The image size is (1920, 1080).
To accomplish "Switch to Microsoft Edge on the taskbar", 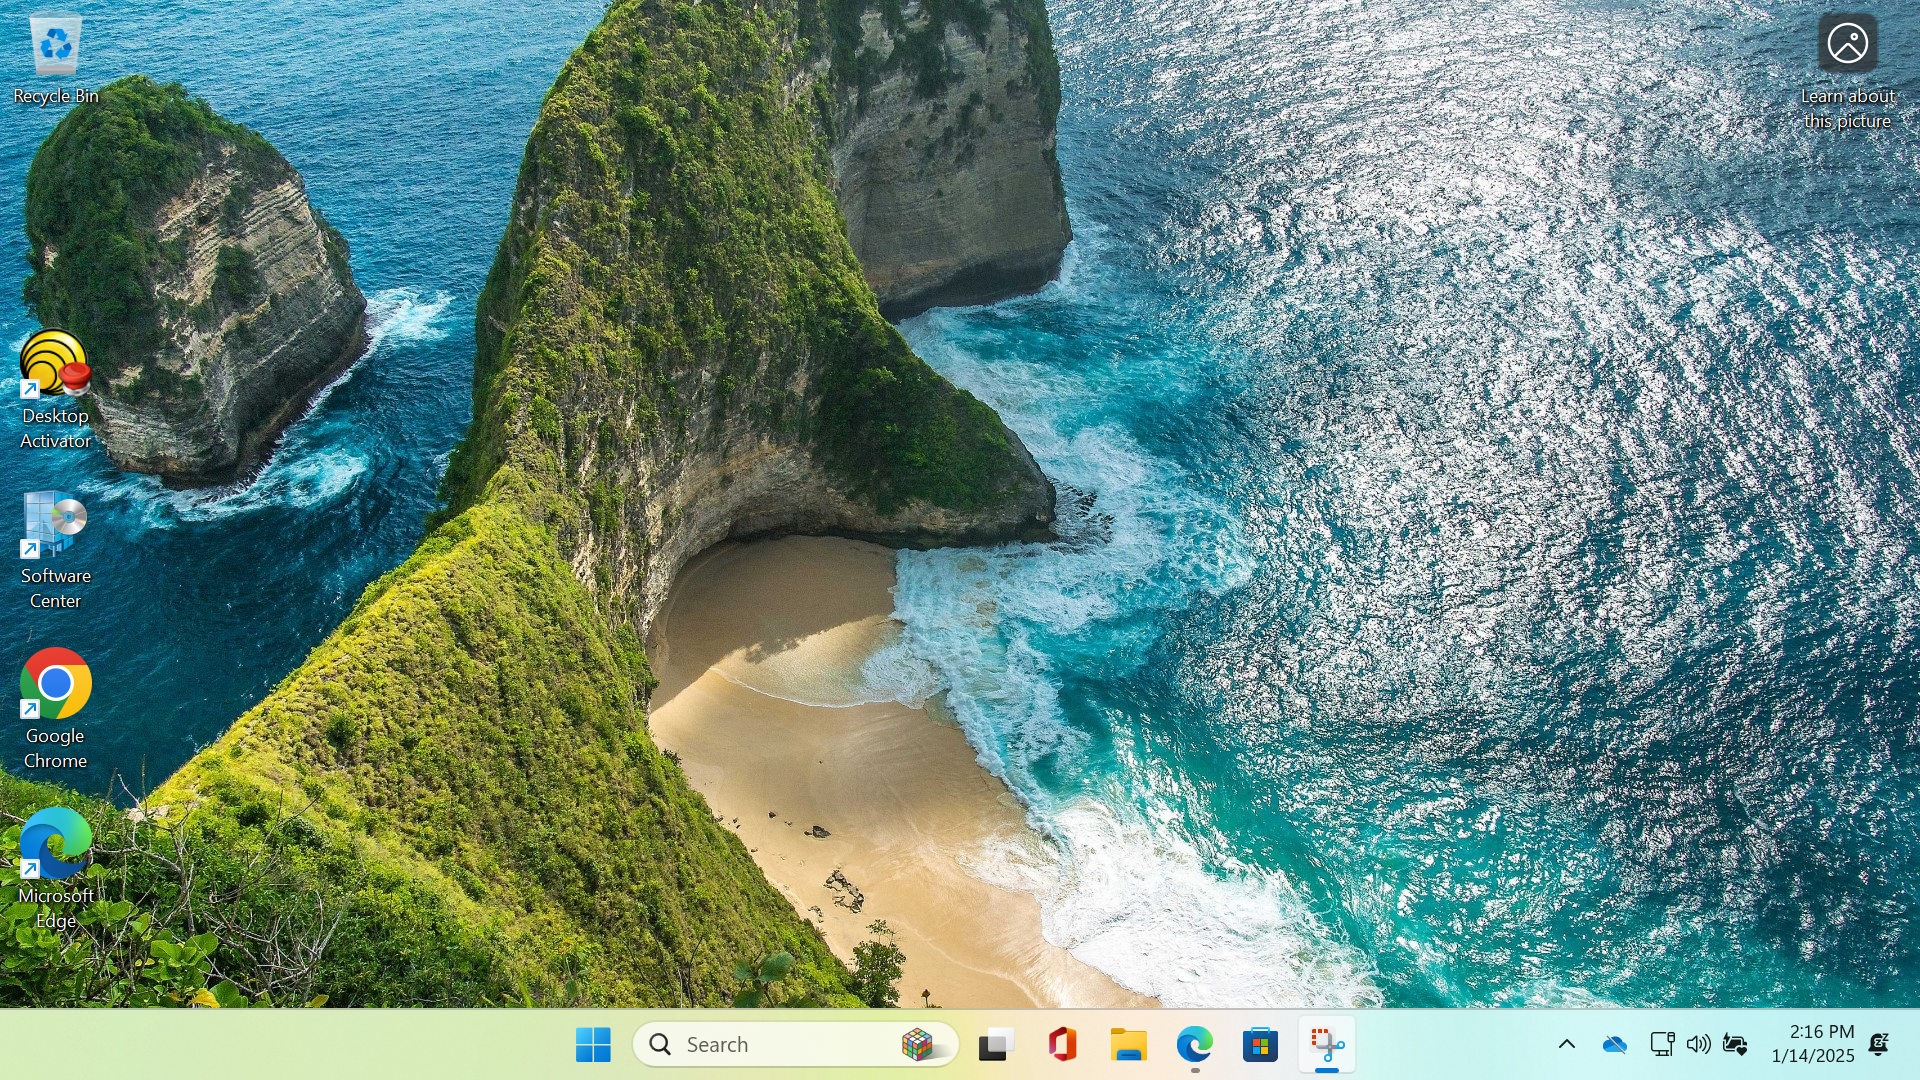I will [x=1195, y=1045].
